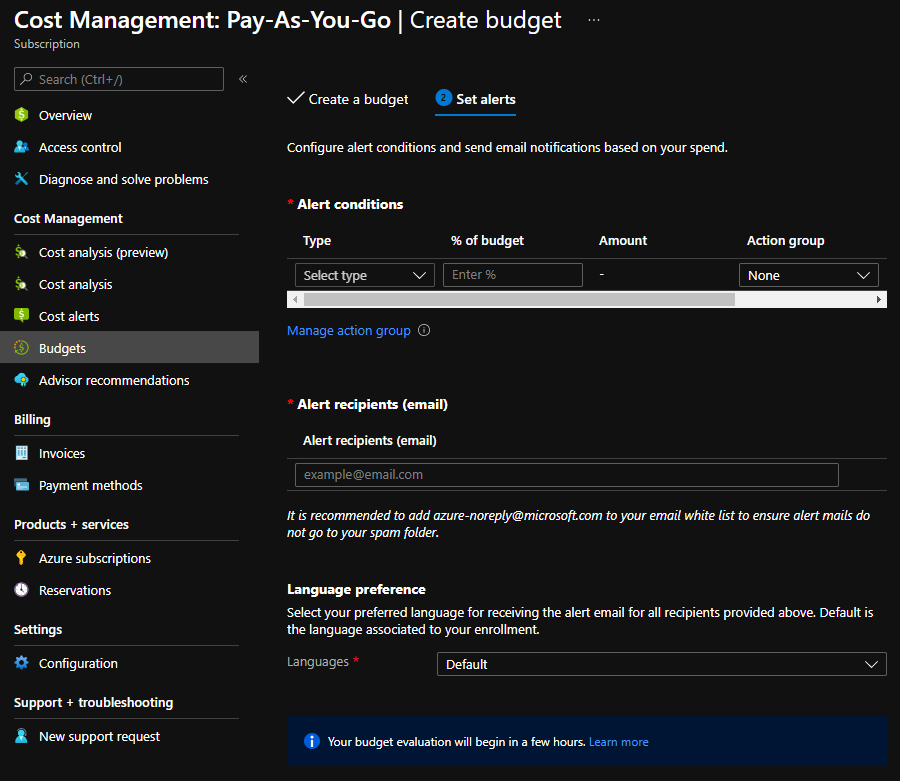The height and width of the screenshot is (781, 900).
Task: Click the Manage action group link
Action: [x=348, y=330]
